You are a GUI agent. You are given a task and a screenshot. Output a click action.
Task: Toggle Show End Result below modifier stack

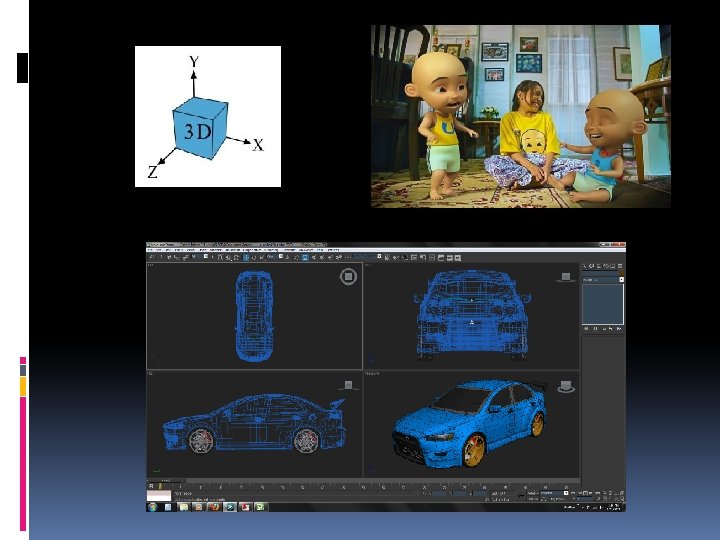(596, 329)
